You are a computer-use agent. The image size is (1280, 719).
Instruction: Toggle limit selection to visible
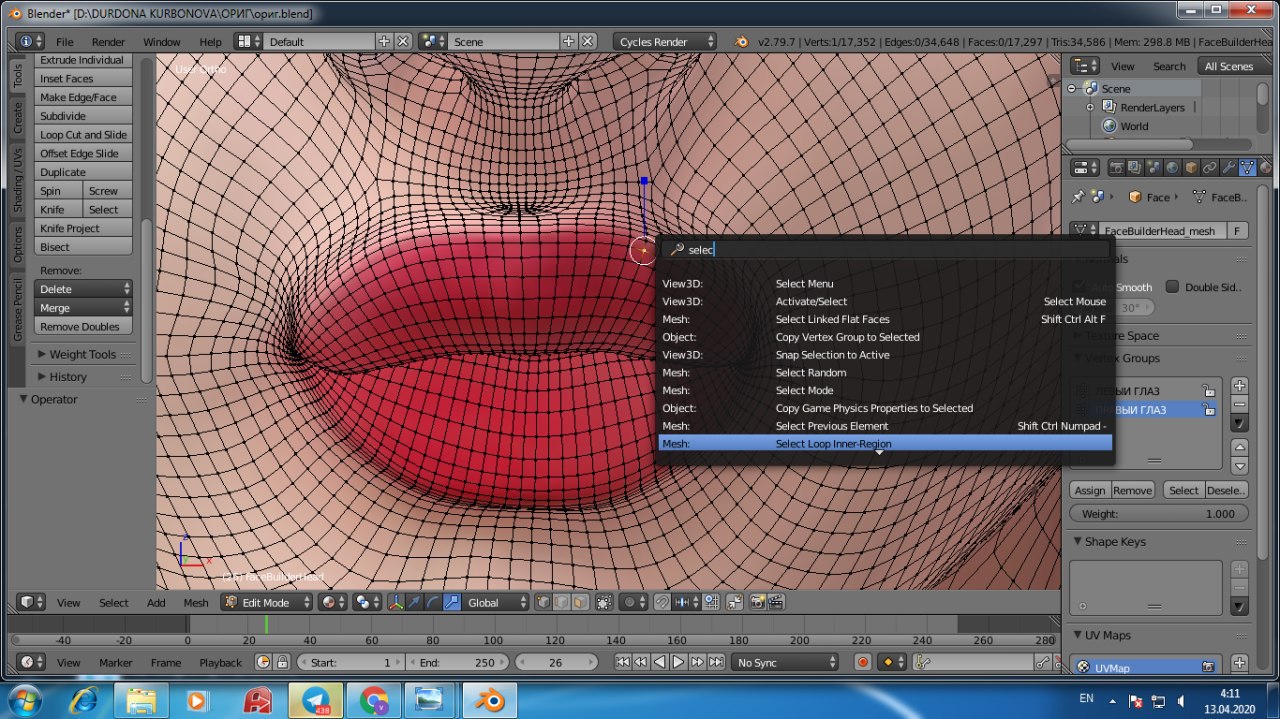pos(604,602)
